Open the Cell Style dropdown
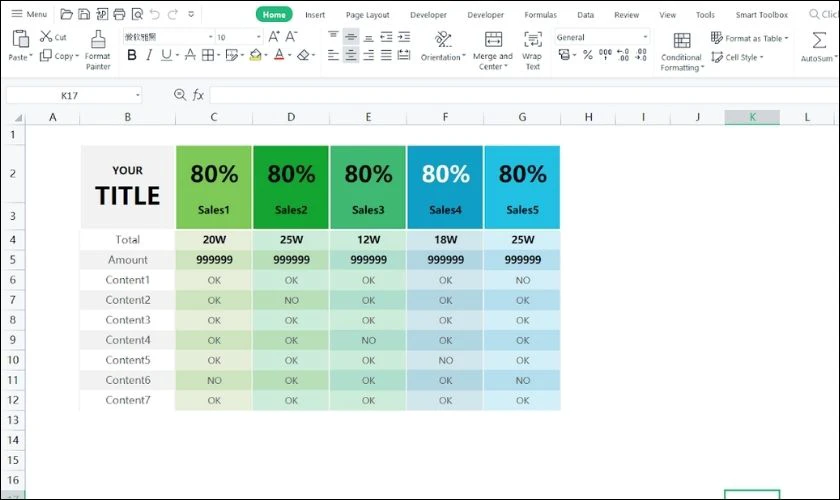Image resolution: width=840 pixels, height=500 pixels. click(737, 57)
